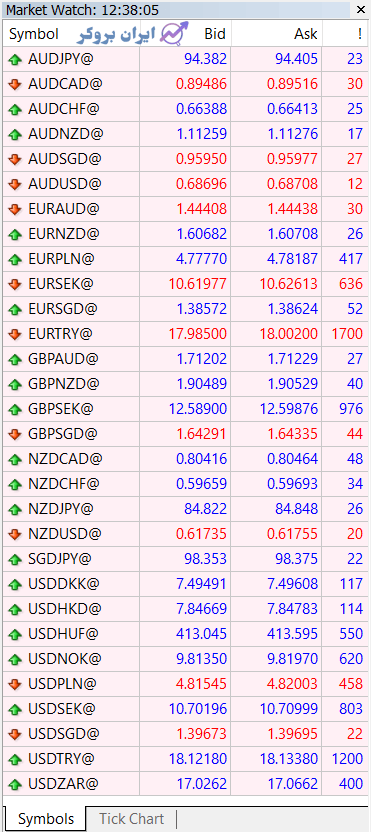The width and height of the screenshot is (371, 832).
Task: Click the green up arrow beside AUDJPY@
Action: [14, 59]
